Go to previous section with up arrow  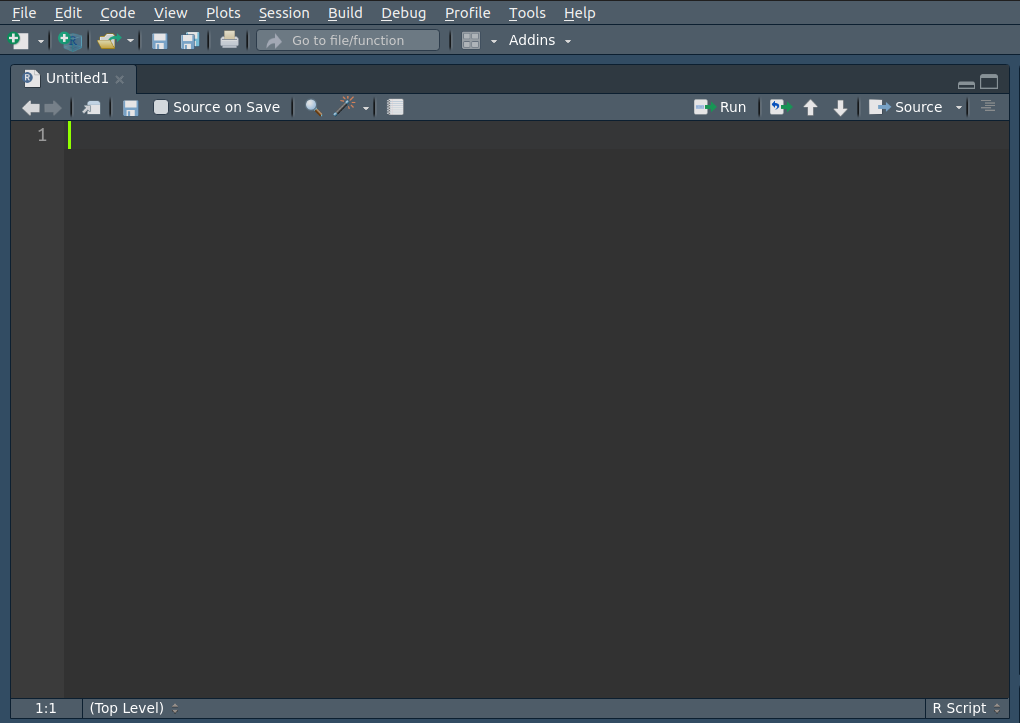coord(811,108)
